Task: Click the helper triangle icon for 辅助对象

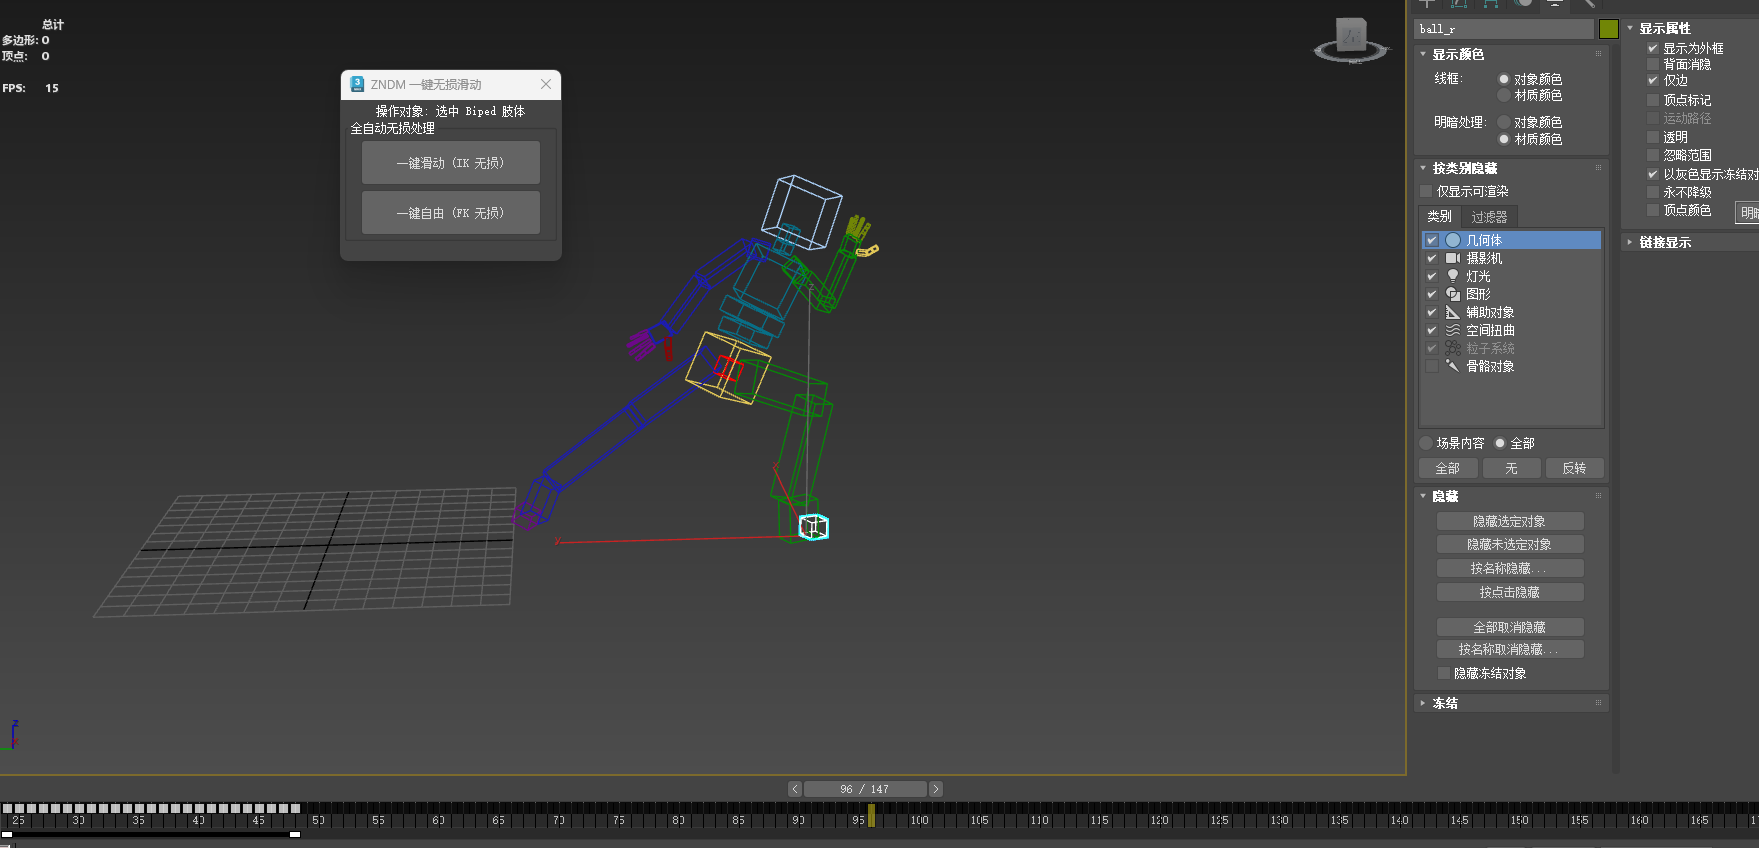Action: pos(1453,312)
